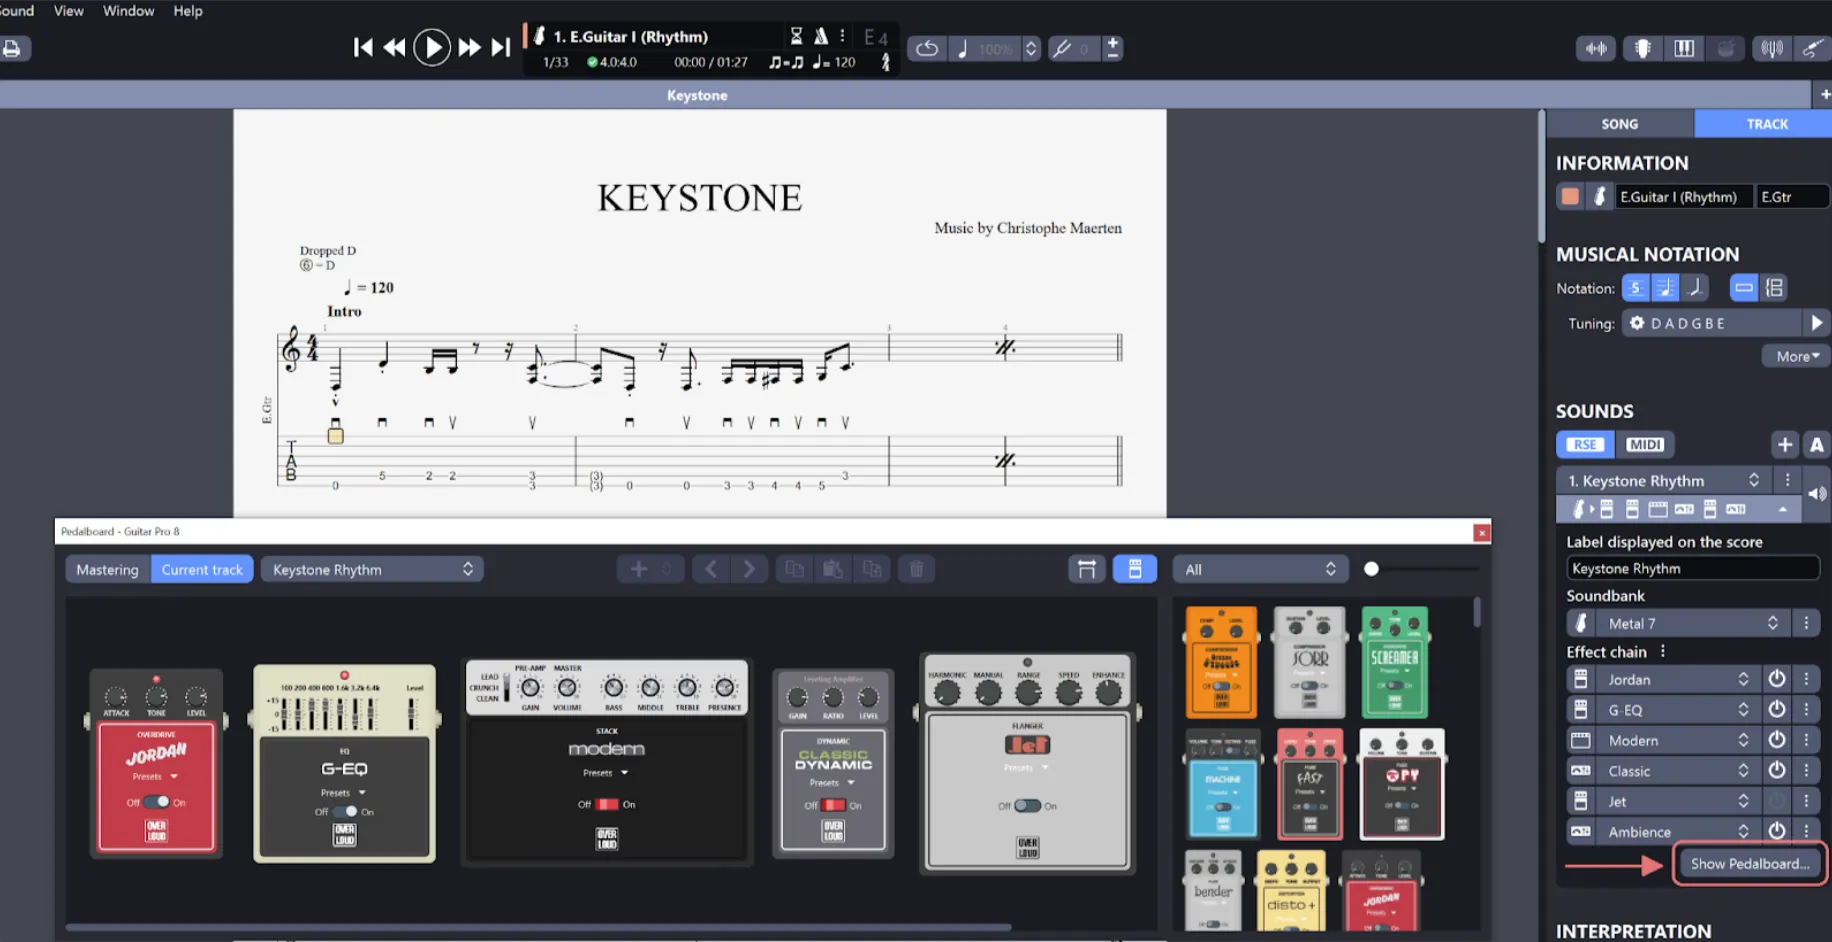Click the automation A button in Sounds
Viewport: 1832px width, 942px height.
(1817, 444)
